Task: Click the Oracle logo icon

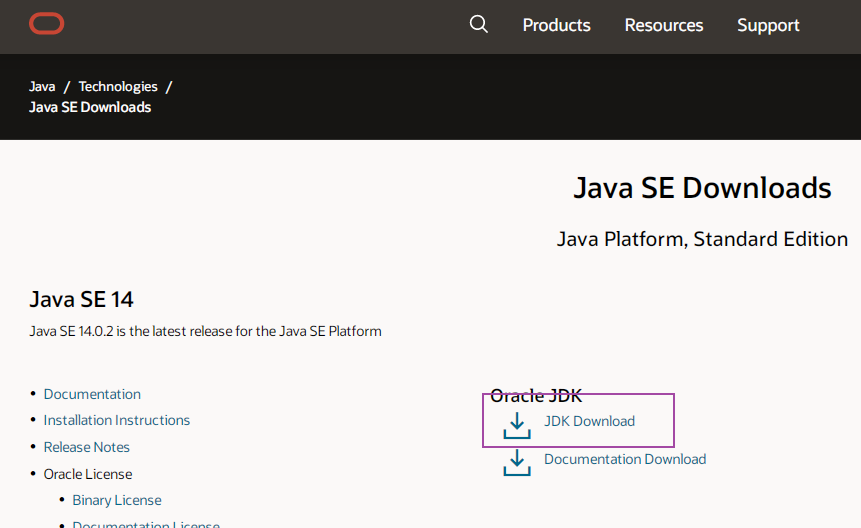Action: pos(47,24)
